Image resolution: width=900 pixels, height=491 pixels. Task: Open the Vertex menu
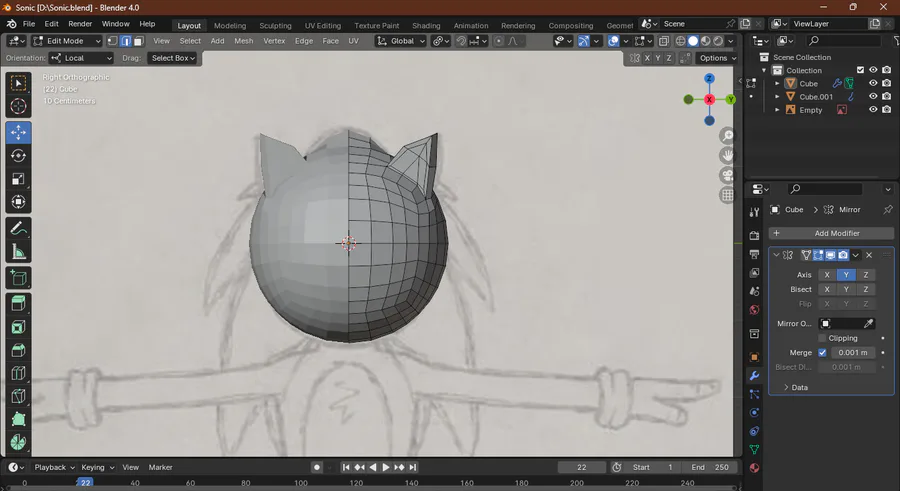(x=274, y=41)
